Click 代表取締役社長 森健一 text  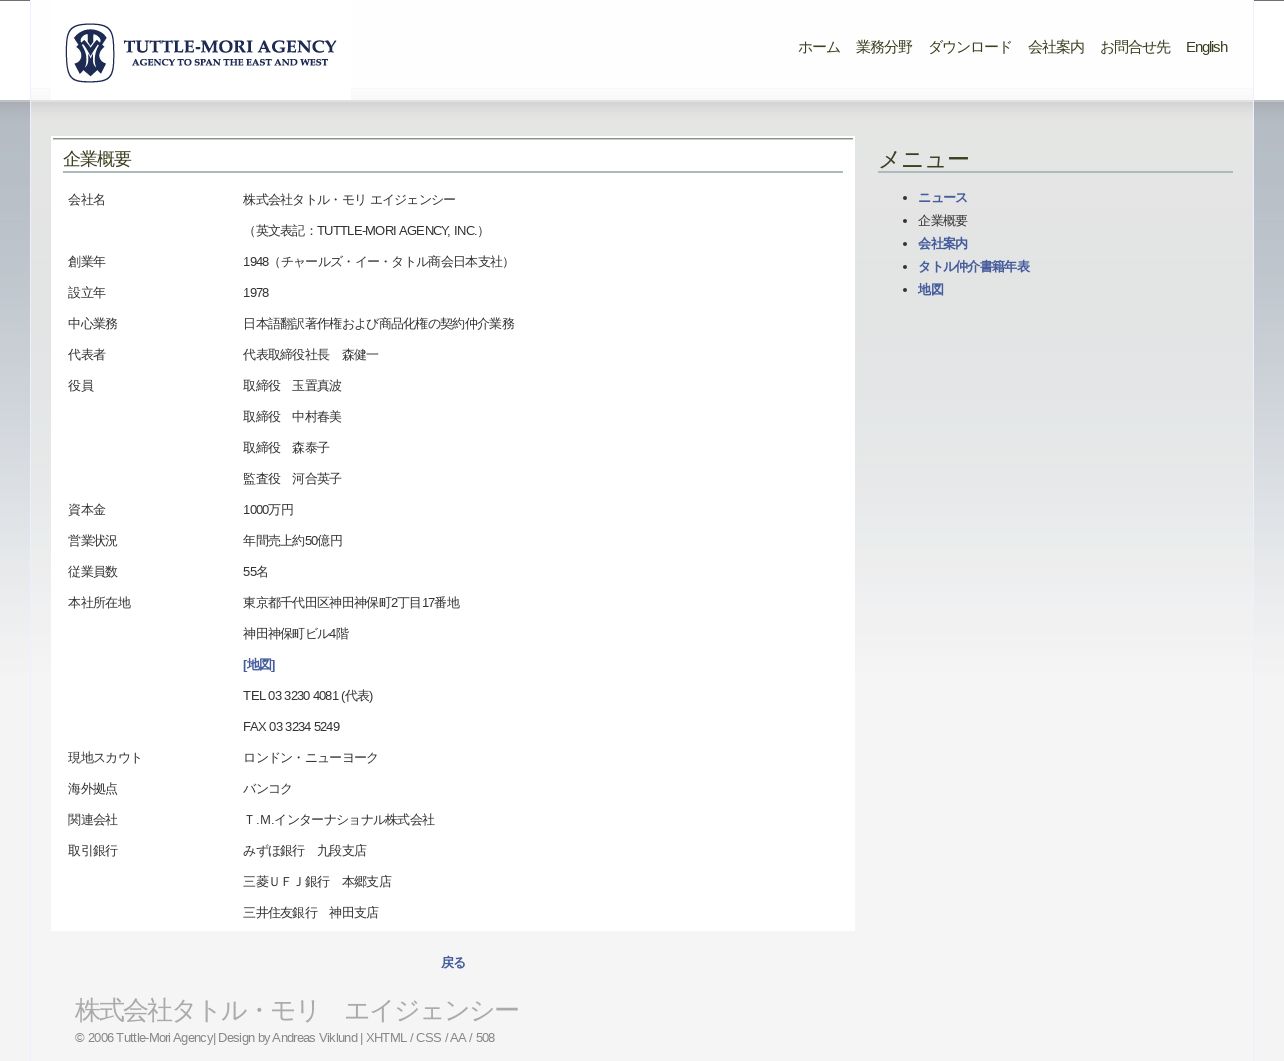click(311, 355)
